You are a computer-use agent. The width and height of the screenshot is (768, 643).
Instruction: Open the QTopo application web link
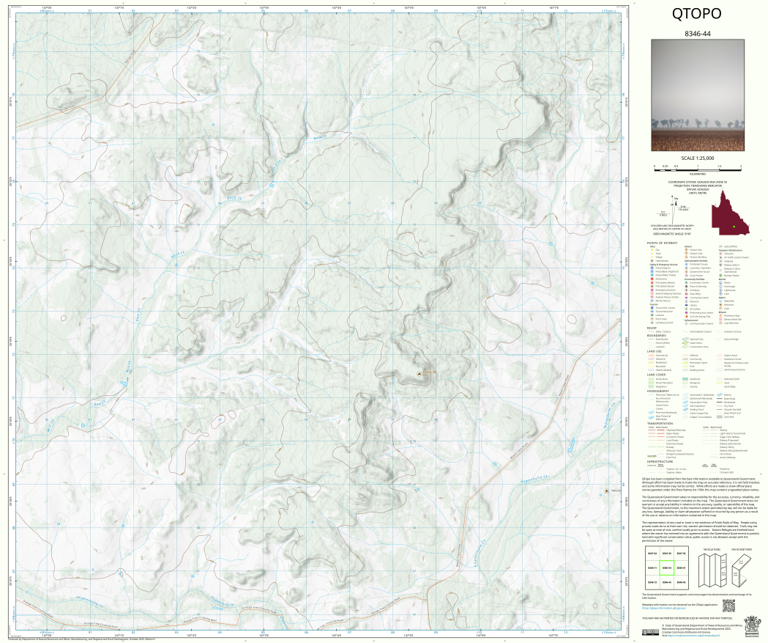(662, 610)
